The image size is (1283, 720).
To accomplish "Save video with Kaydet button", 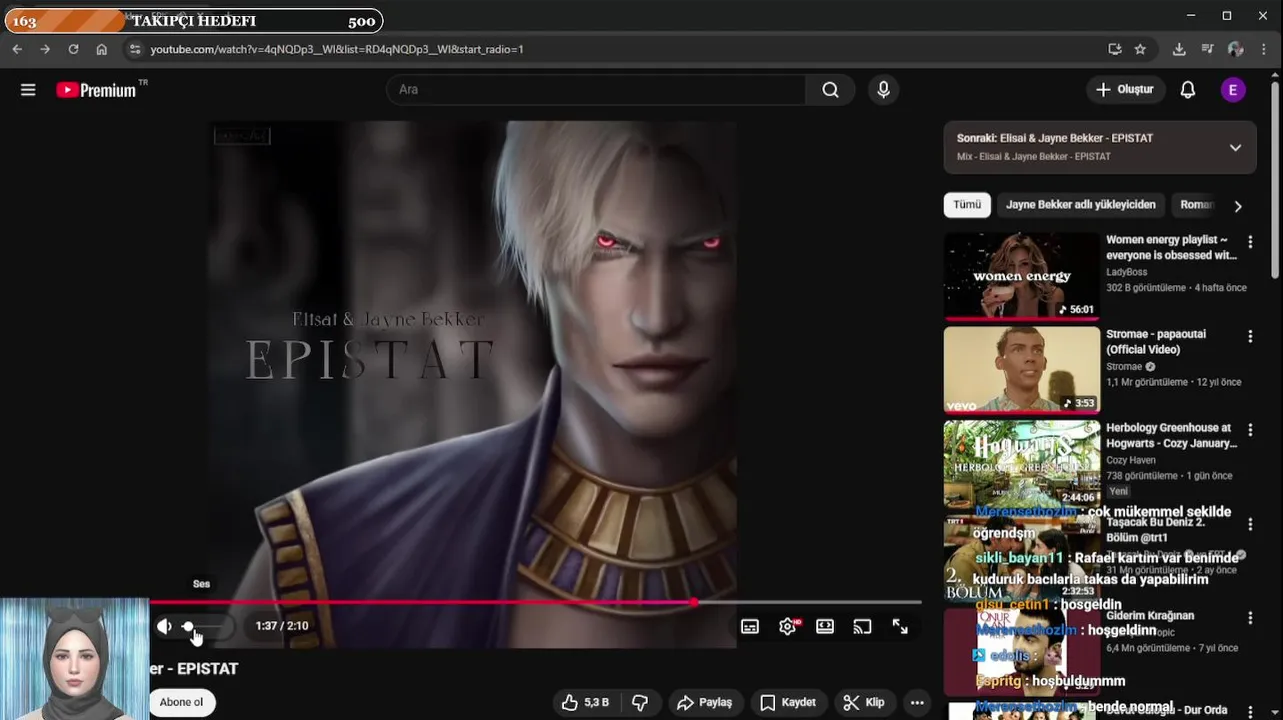I will (788, 702).
